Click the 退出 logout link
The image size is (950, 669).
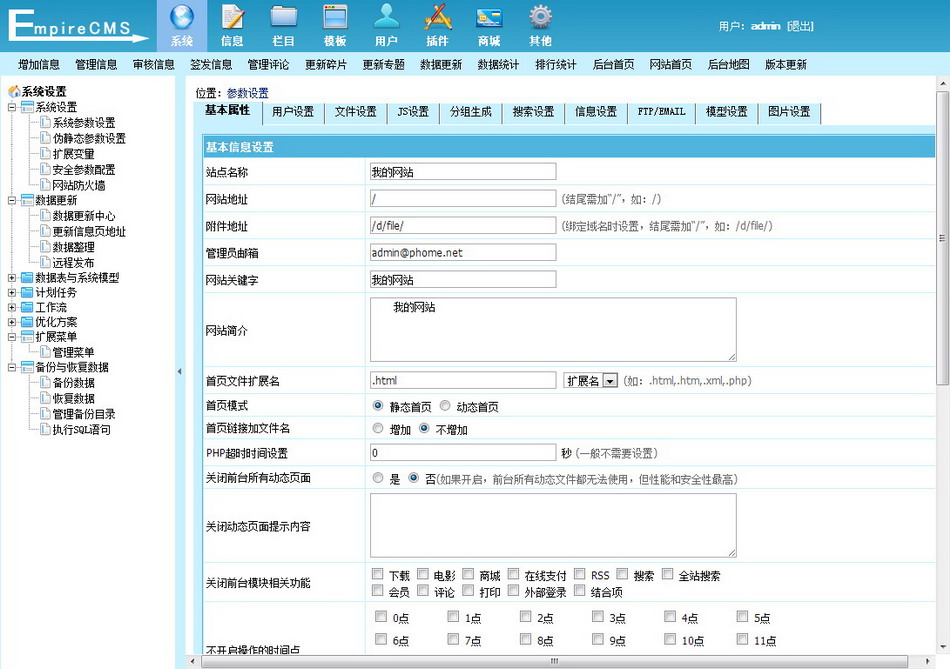point(800,26)
